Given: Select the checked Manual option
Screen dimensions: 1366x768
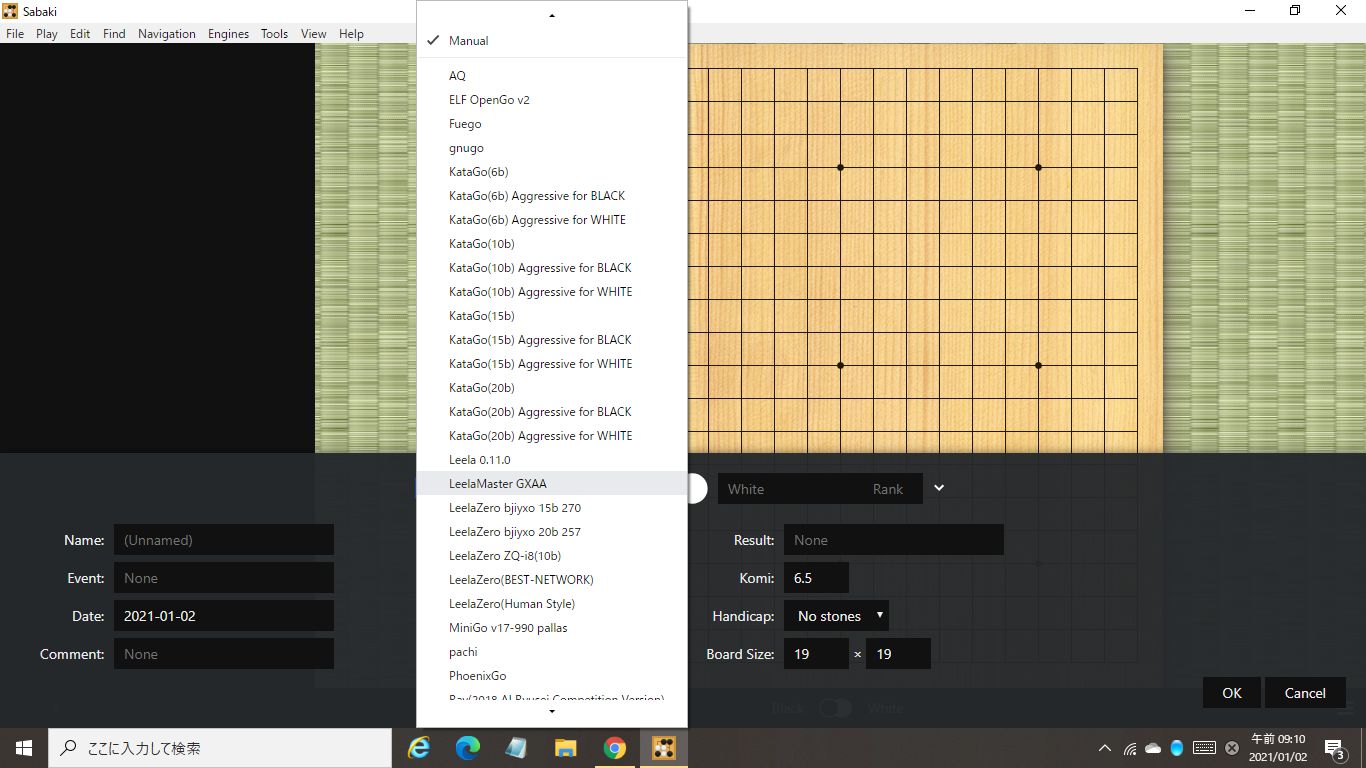Looking at the screenshot, I should coord(552,41).
